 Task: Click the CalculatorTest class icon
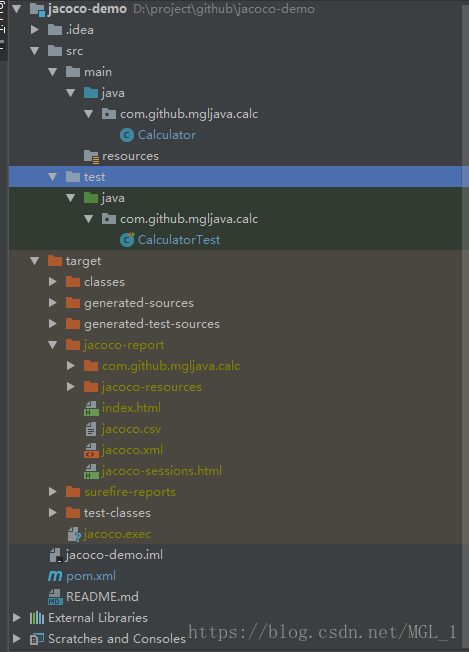click(127, 240)
